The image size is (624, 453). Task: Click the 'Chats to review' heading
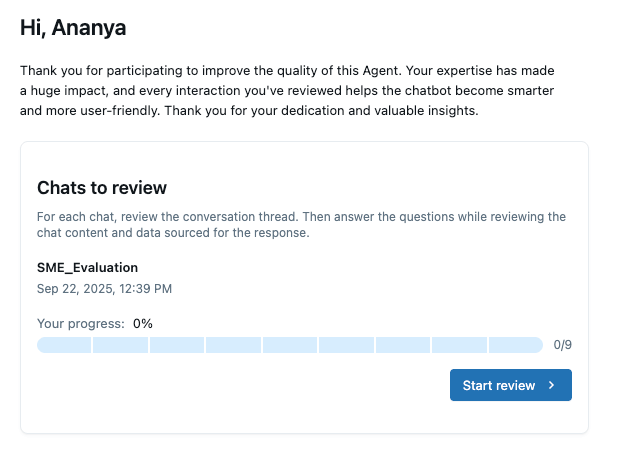point(101,188)
